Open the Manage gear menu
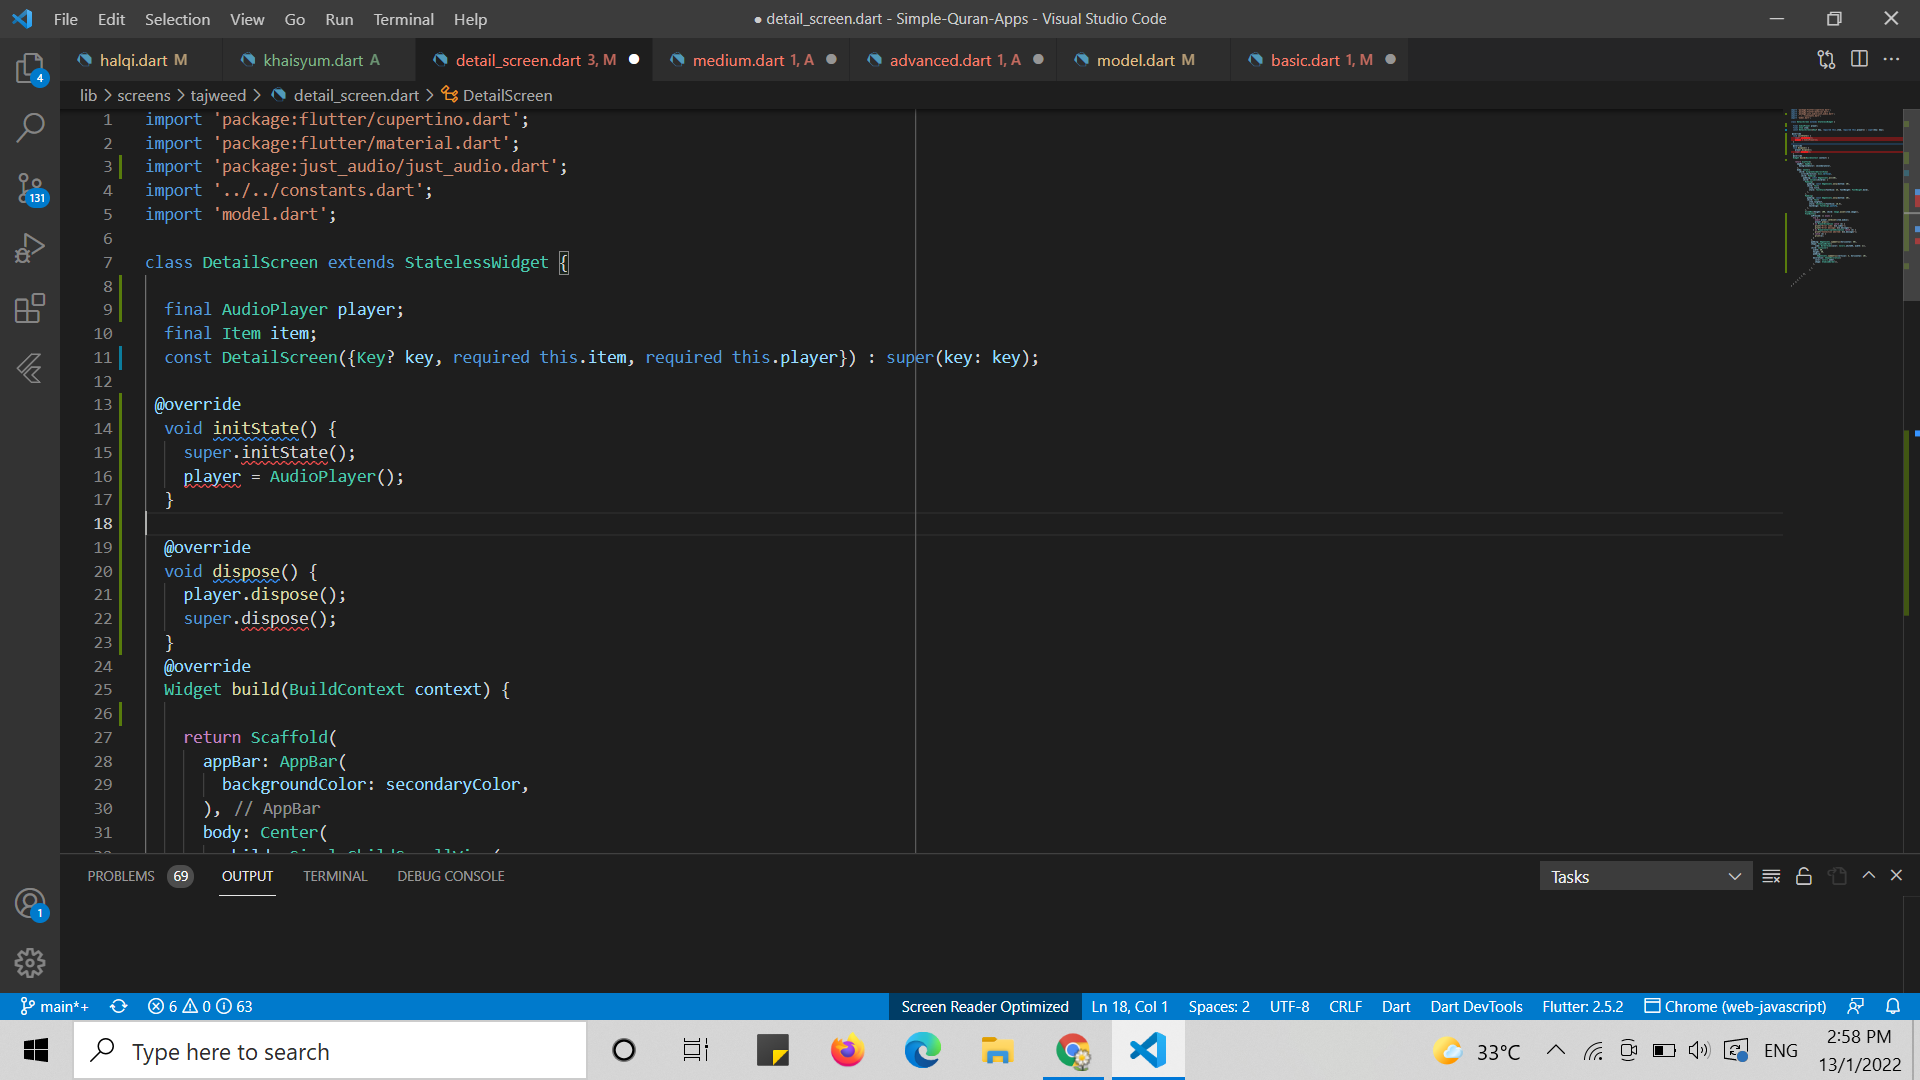Screen dimensions: 1920x1080 30,963
